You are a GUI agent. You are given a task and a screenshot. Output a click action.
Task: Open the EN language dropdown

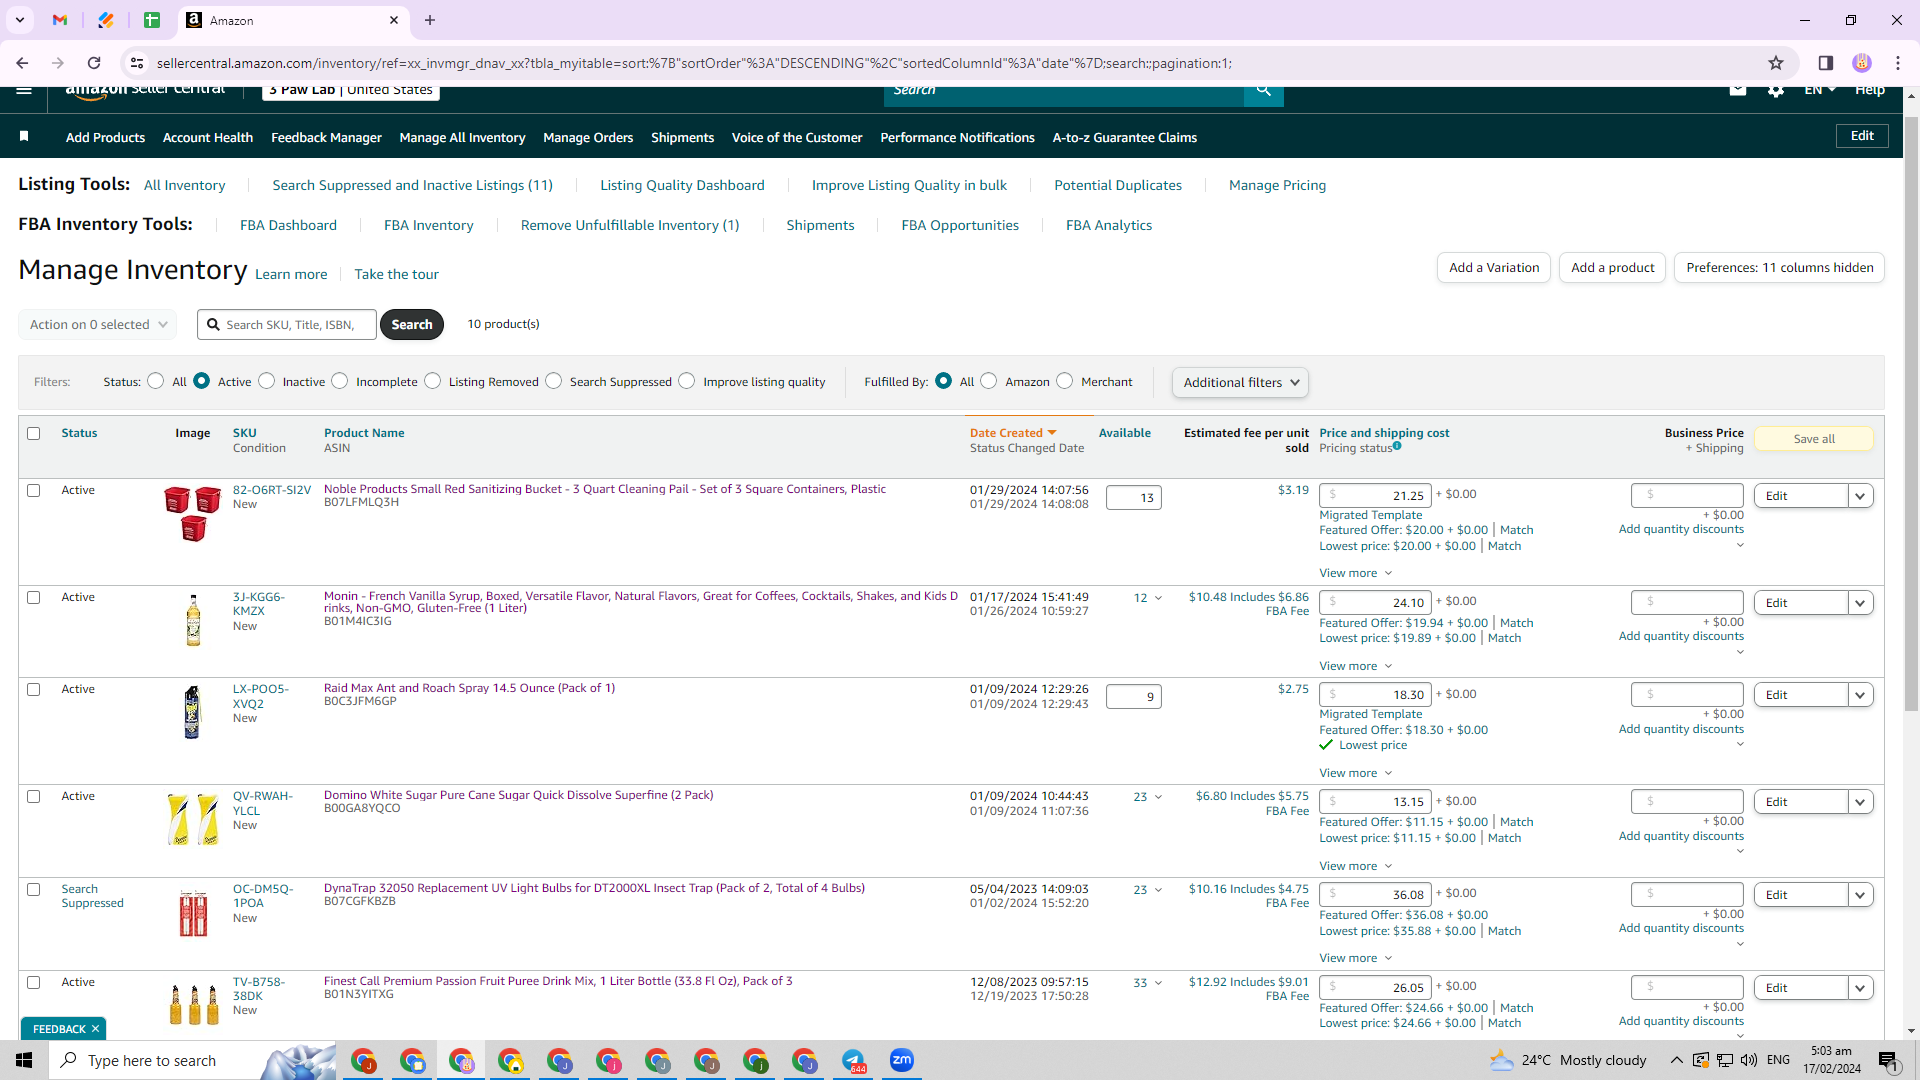1820,90
